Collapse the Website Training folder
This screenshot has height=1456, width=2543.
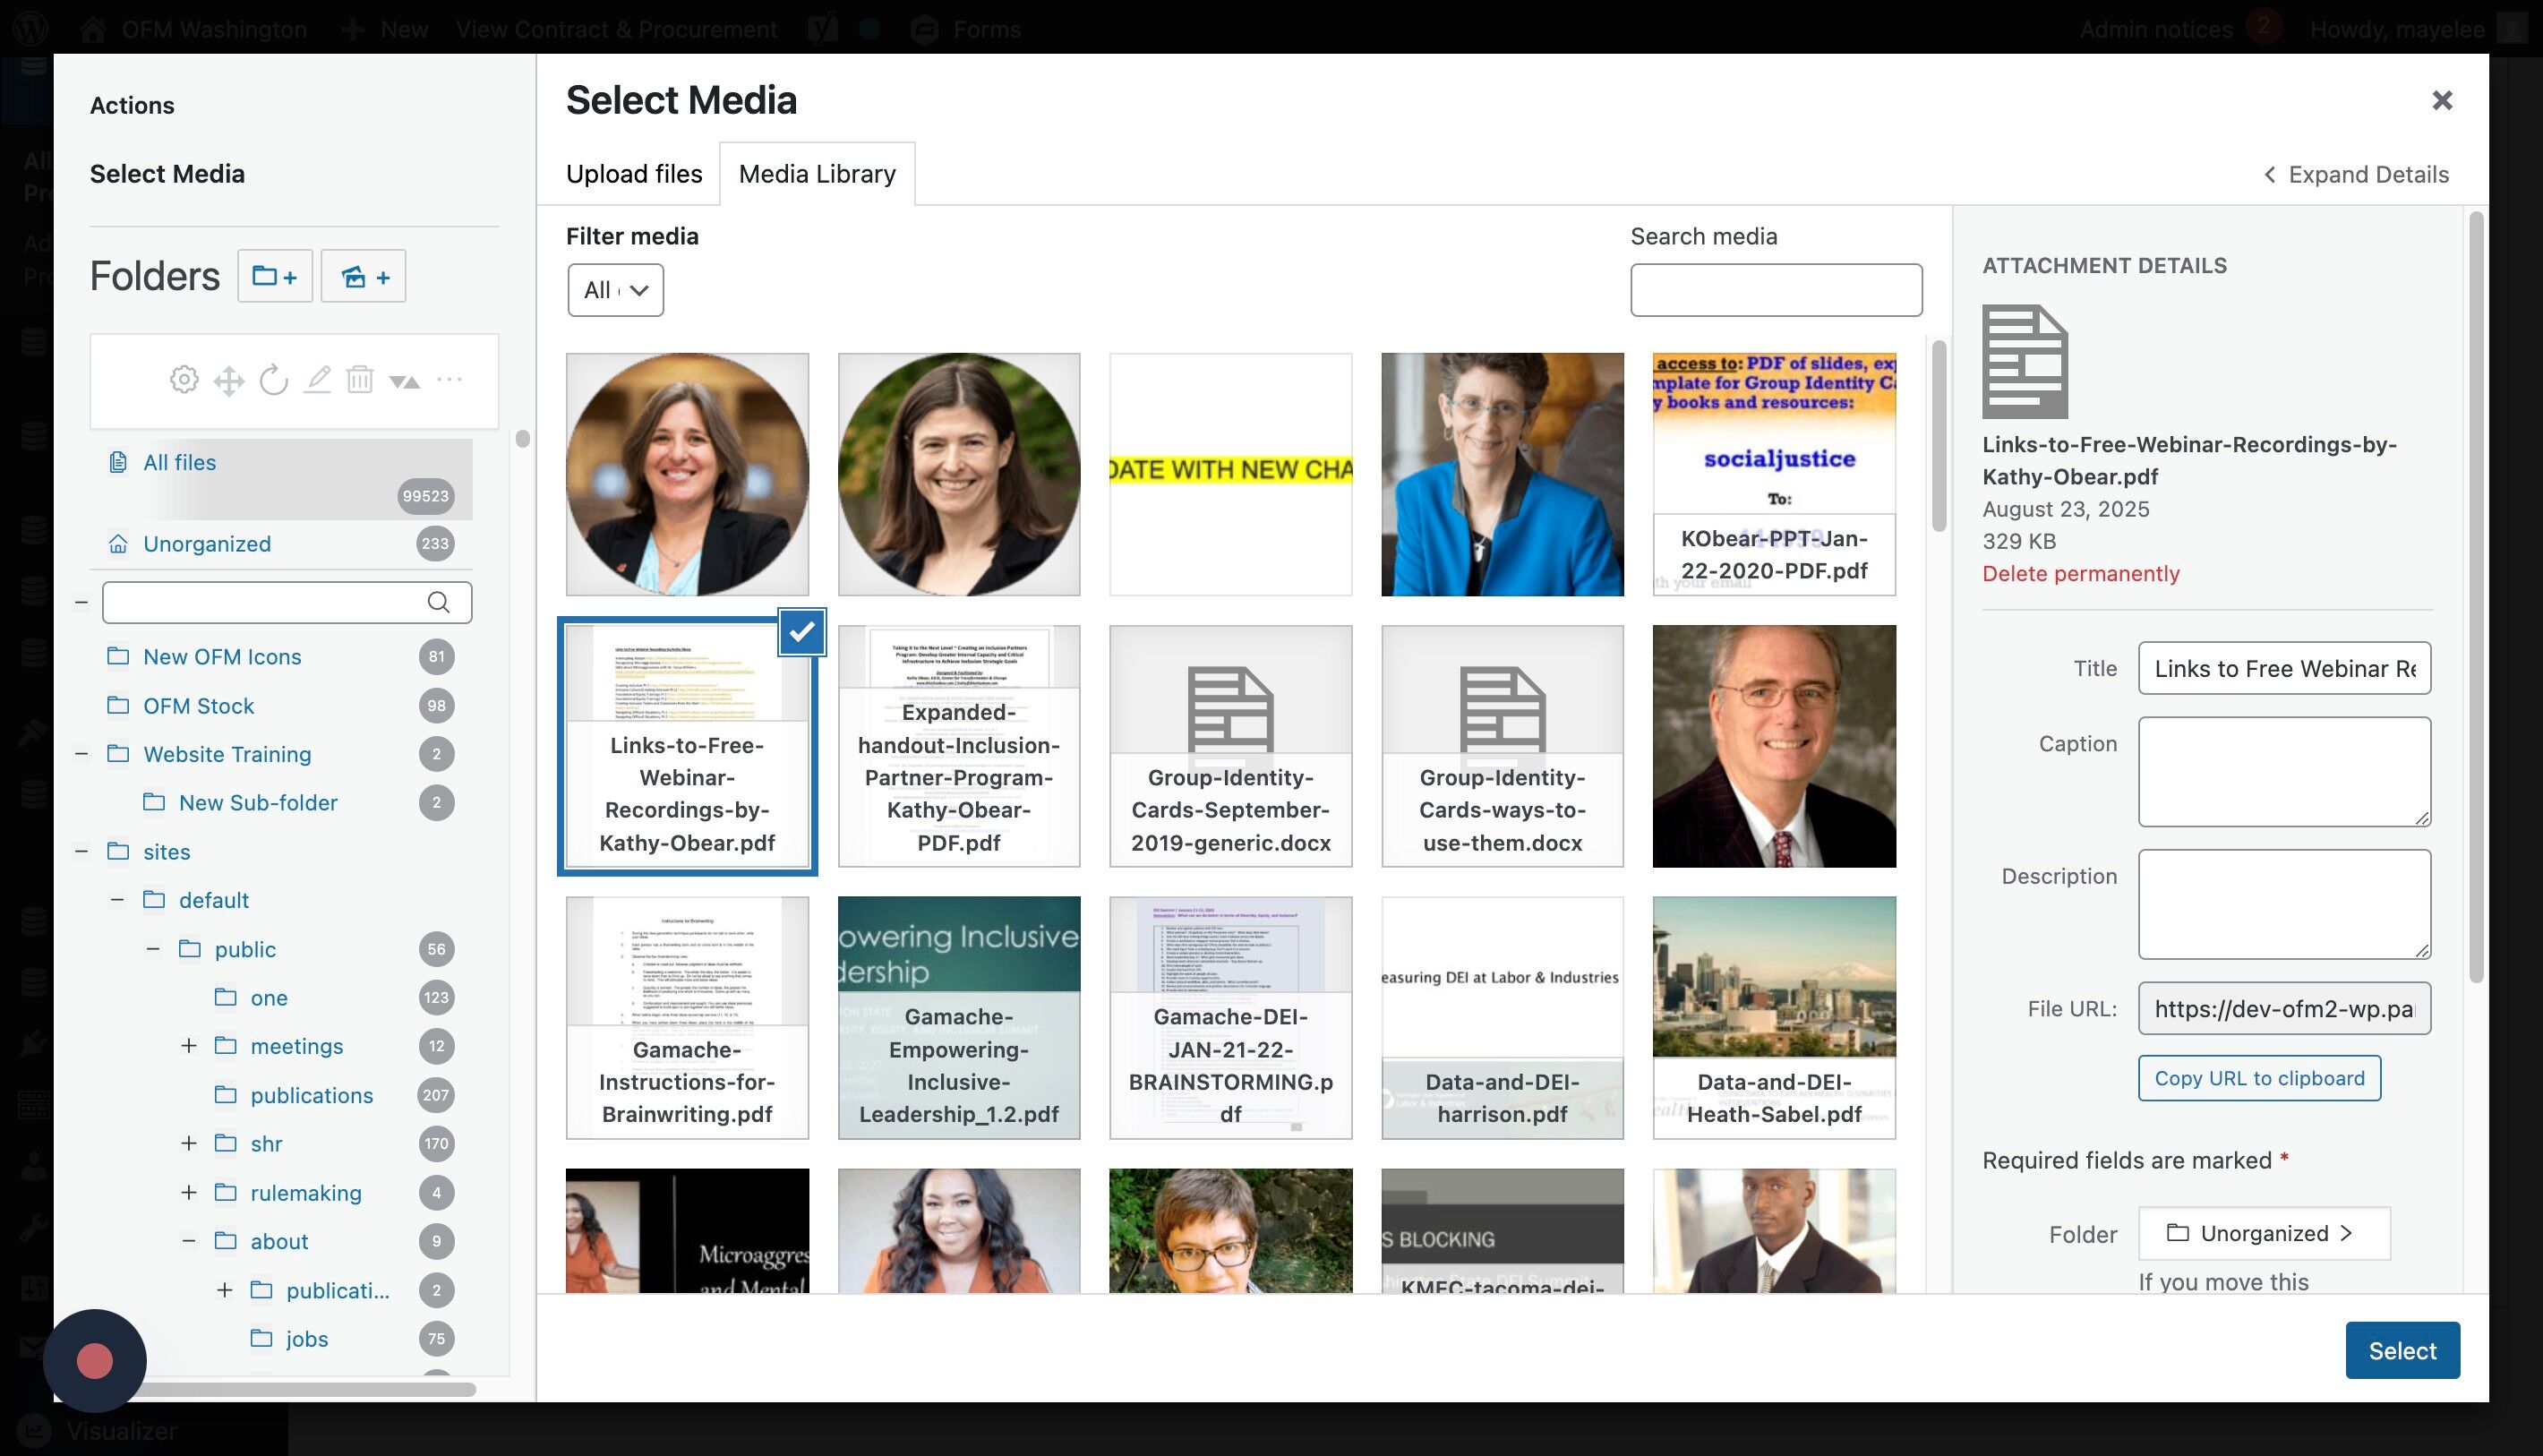82,754
